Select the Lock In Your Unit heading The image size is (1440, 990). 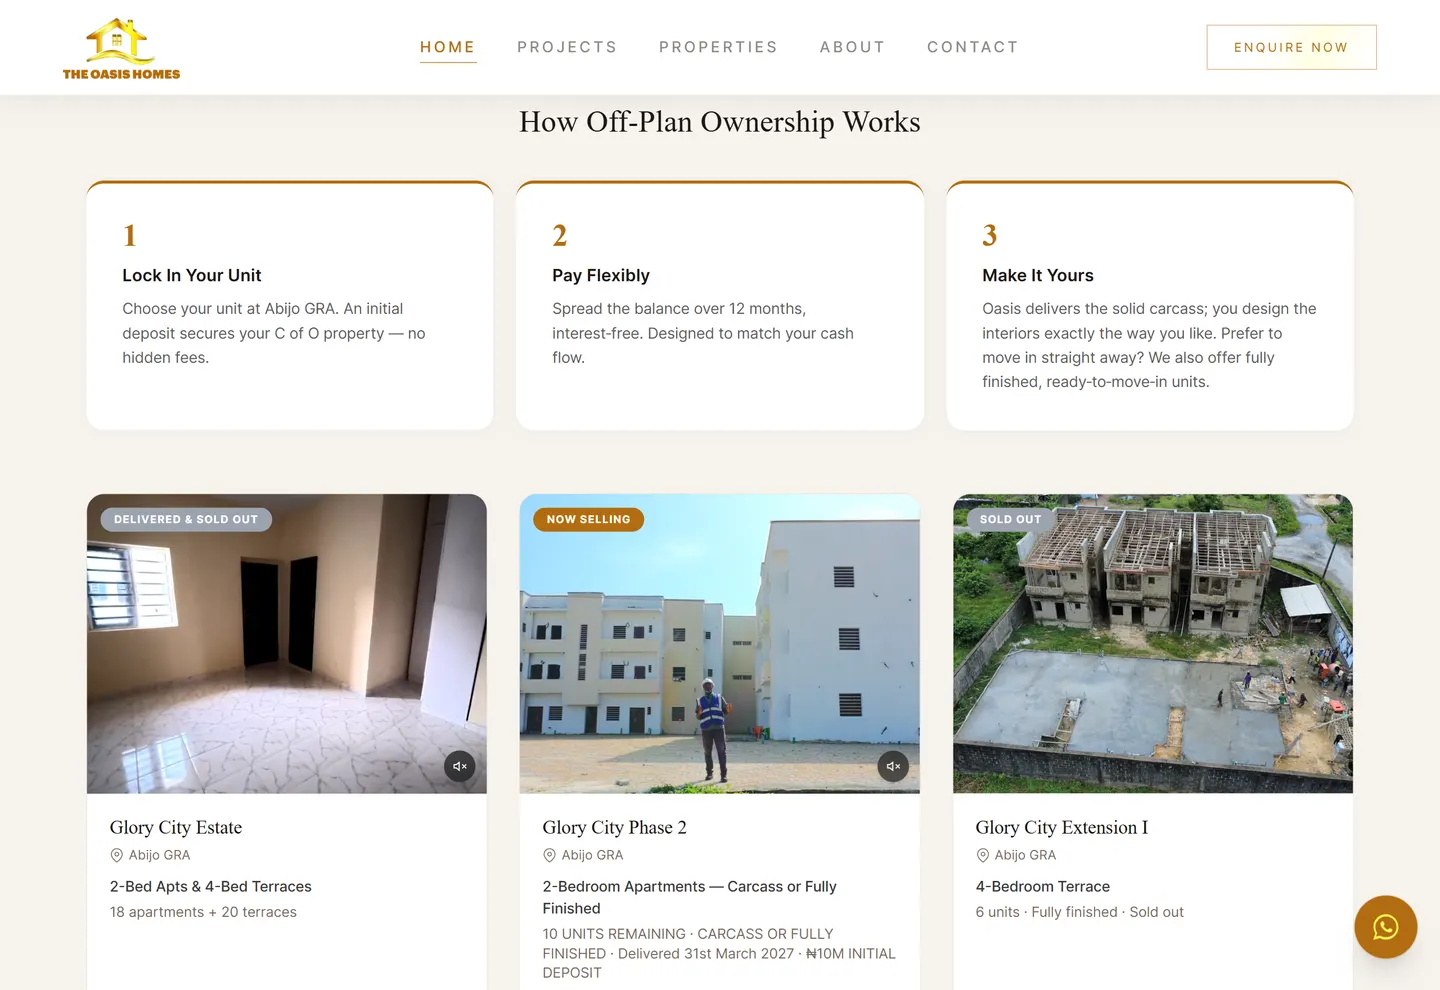[192, 275]
